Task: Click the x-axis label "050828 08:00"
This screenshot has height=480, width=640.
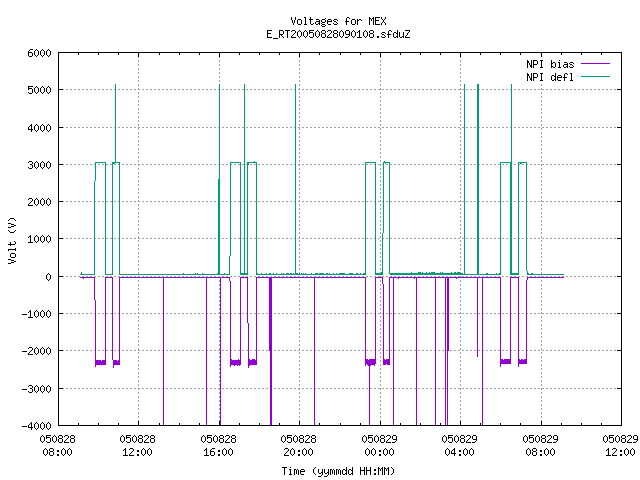Action: [x=58, y=446]
